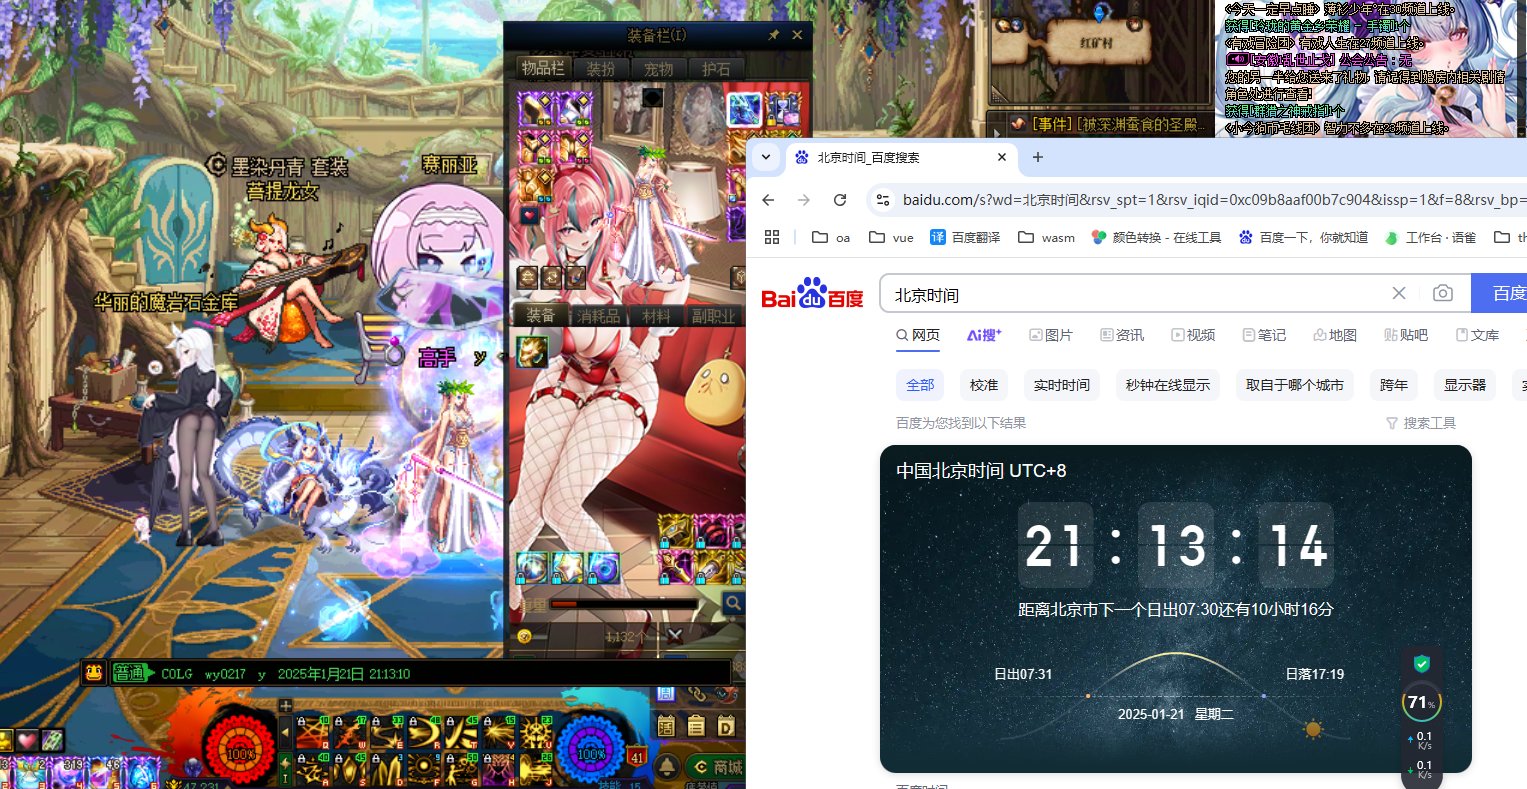The image size is (1527, 789).
Task: Select the 副职业 item category tab
Action: (x=714, y=316)
